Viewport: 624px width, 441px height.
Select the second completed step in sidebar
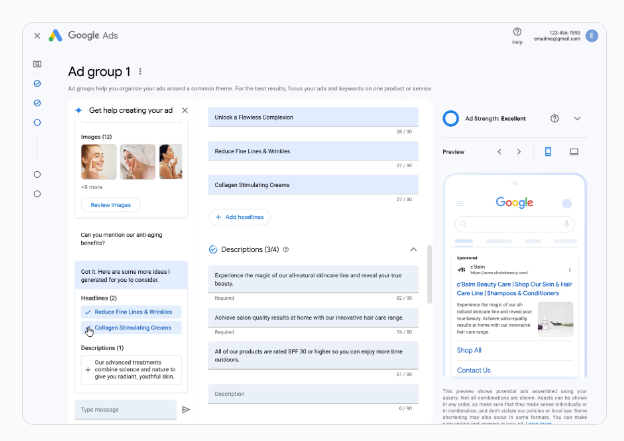[37, 103]
